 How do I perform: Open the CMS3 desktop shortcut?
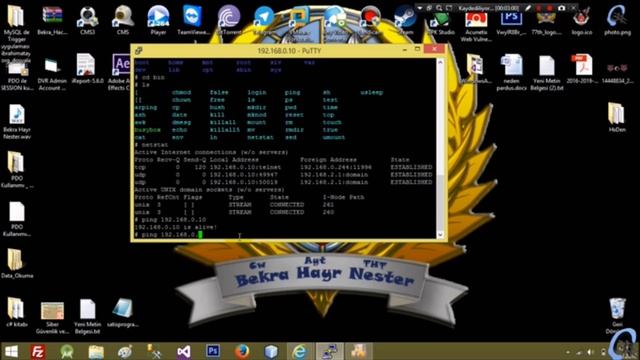(88, 20)
